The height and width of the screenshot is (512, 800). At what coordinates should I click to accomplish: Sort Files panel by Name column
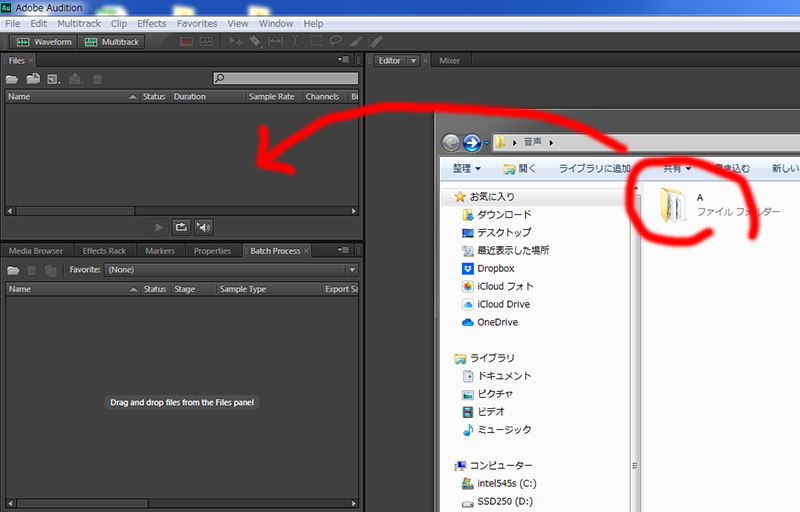[x=72, y=96]
